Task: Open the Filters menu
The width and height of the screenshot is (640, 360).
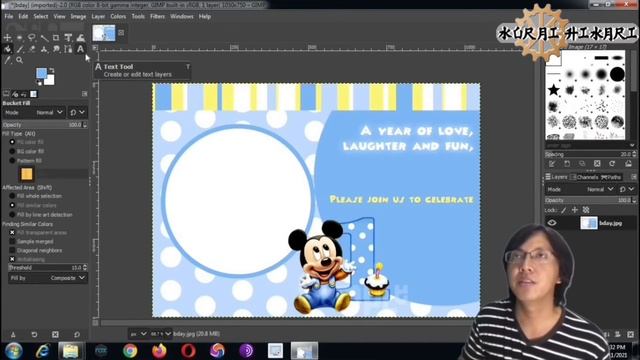Action: coord(157,17)
